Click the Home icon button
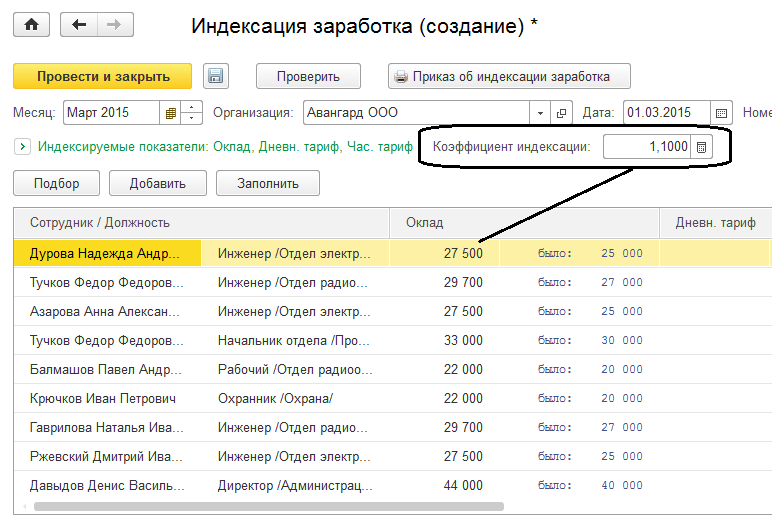 point(31,26)
